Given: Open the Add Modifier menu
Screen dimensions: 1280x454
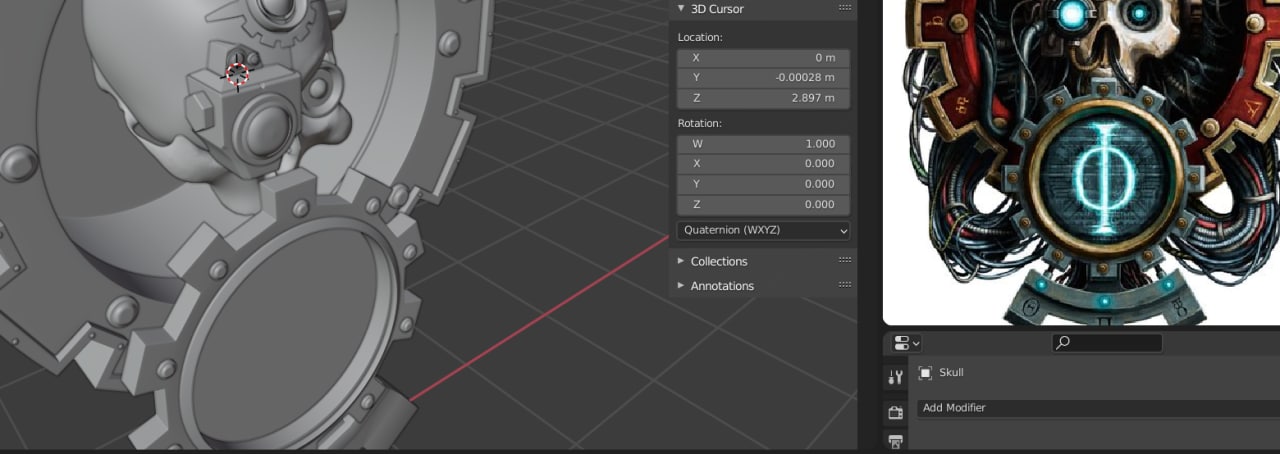Looking at the screenshot, I should coord(1098,408).
